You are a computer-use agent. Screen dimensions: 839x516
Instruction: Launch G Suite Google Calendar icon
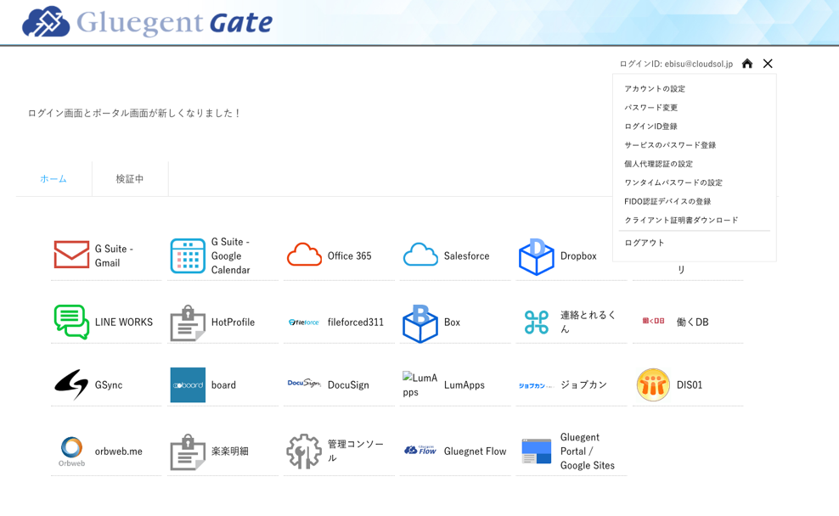pos(187,256)
